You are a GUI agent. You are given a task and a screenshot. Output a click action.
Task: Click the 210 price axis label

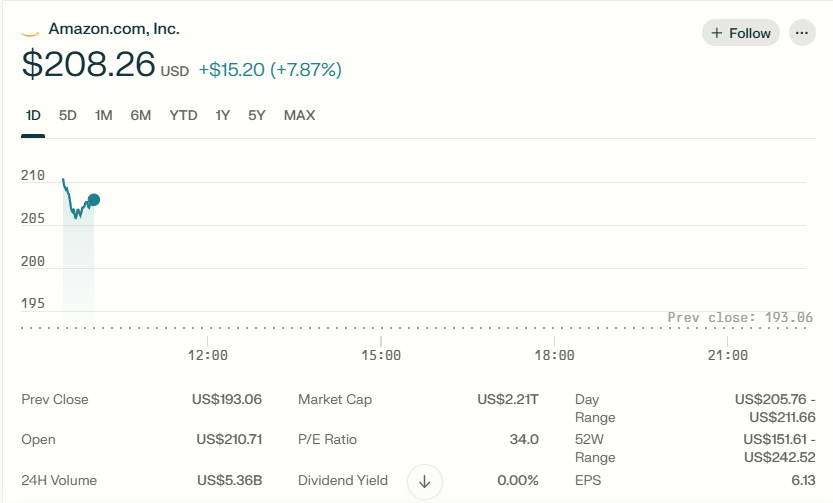click(x=33, y=175)
